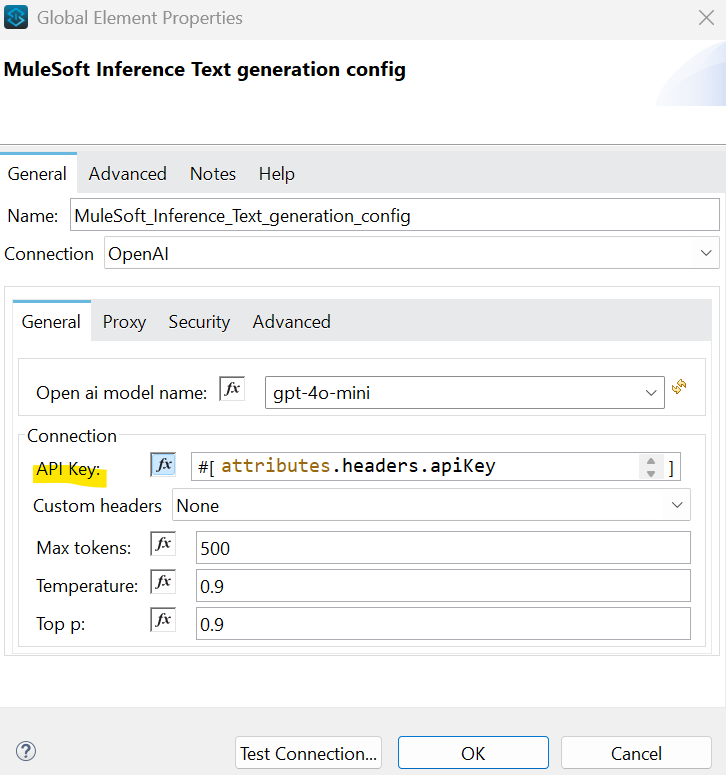This screenshot has width=726, height=775.
Task: Open the Security connection tab
Action: [199, 322]
